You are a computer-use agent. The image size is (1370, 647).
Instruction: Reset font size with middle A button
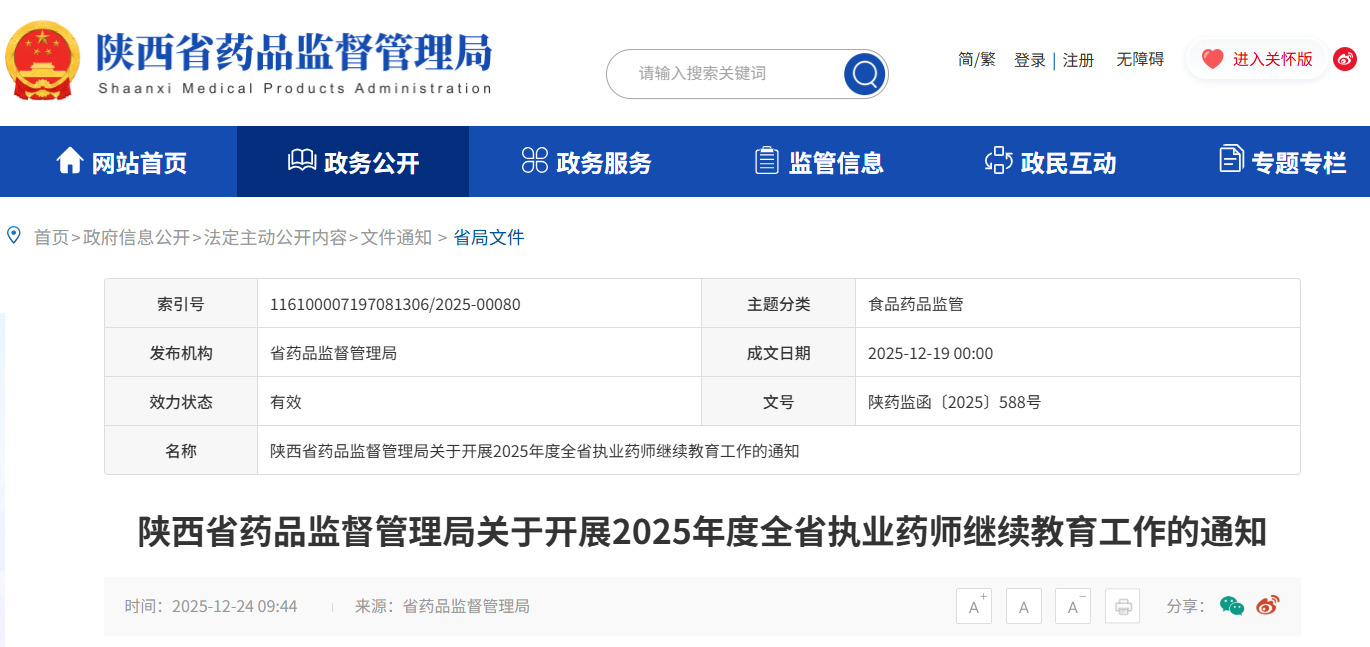tap(1023, 606)
